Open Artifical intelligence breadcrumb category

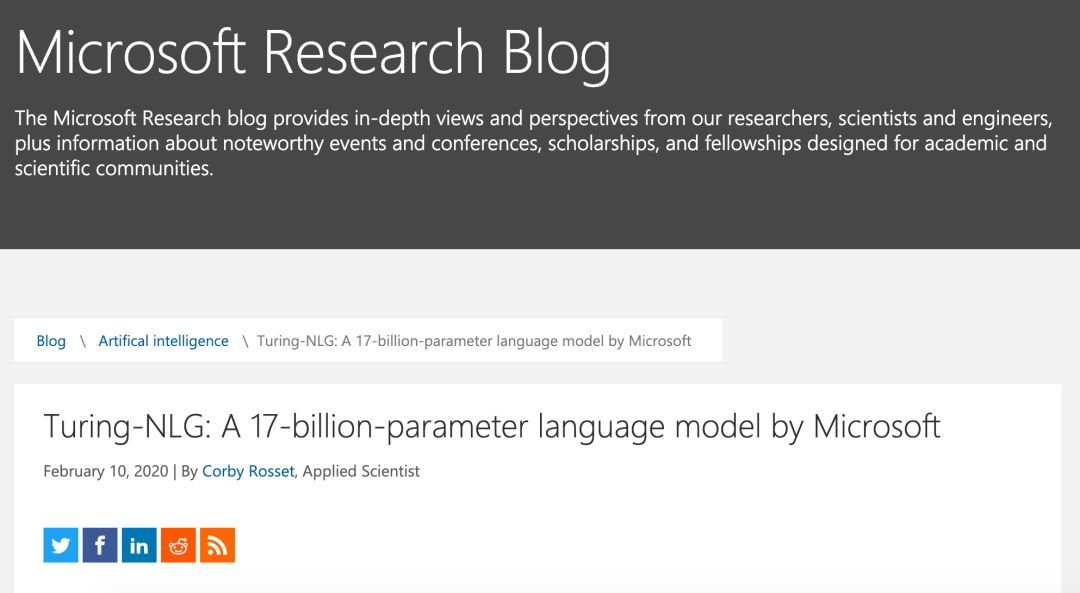coord(163,341)
